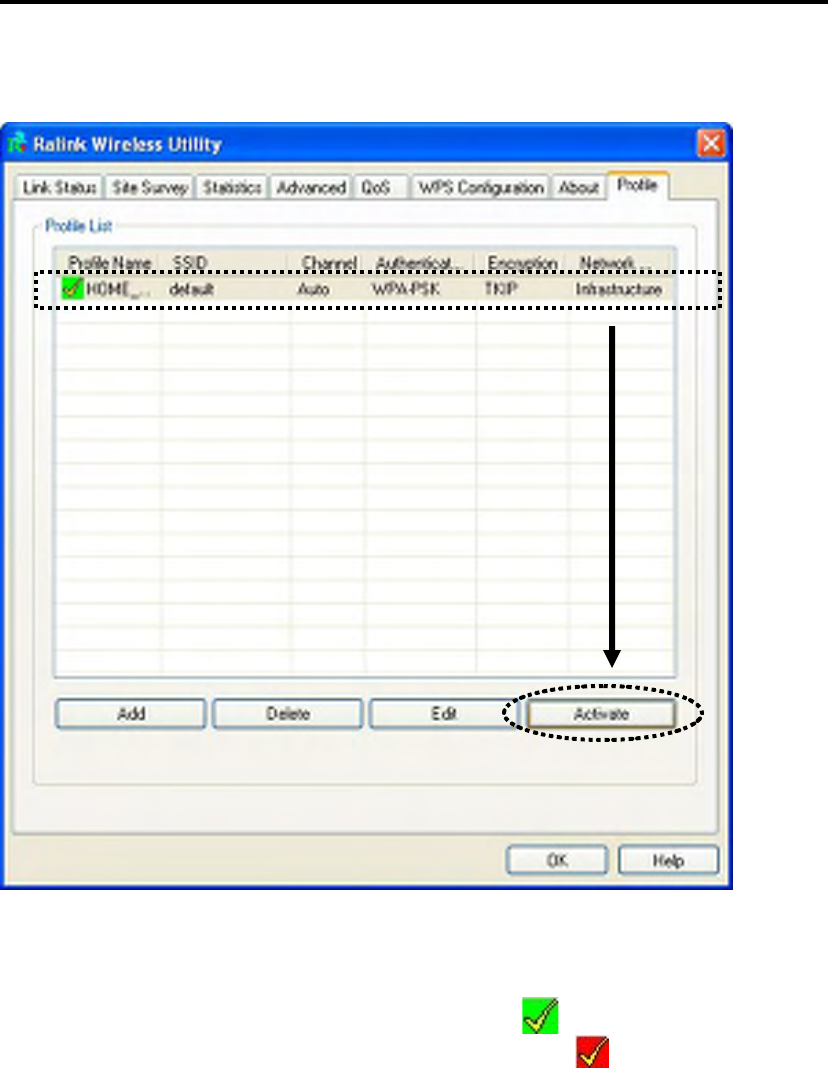828x1068 pixels.
Task: Sort by Channel column header
Action: (x=328, y=262)
